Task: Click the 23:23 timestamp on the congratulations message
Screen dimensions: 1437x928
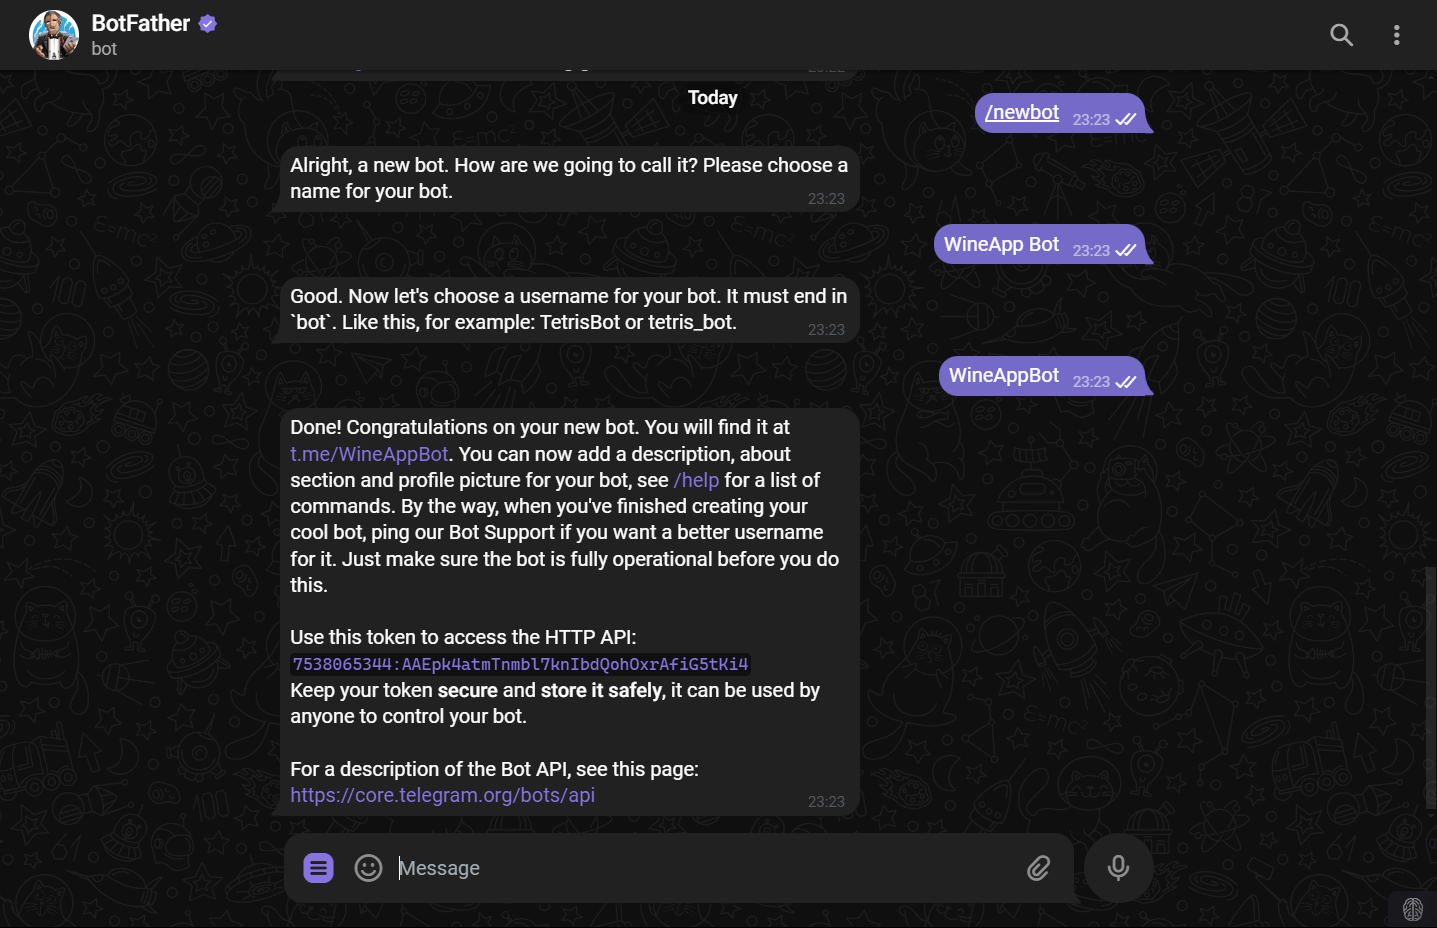Action: pyautogui.click(x=826, y=801)
